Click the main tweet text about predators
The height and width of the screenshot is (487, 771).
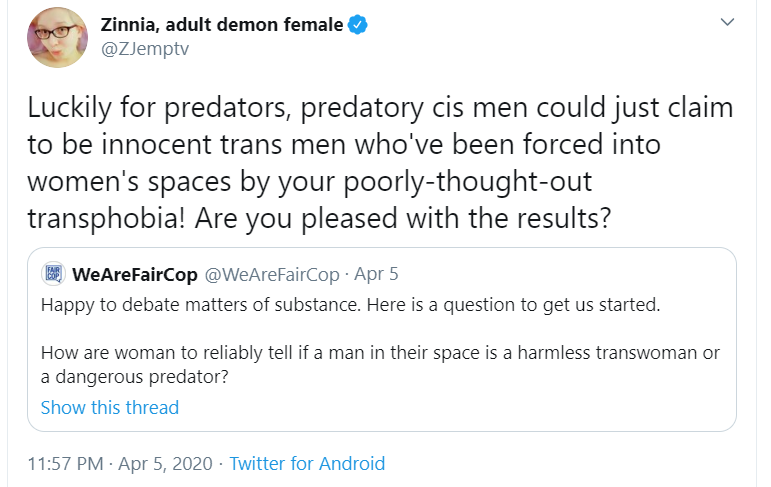(x=380, y=163)
